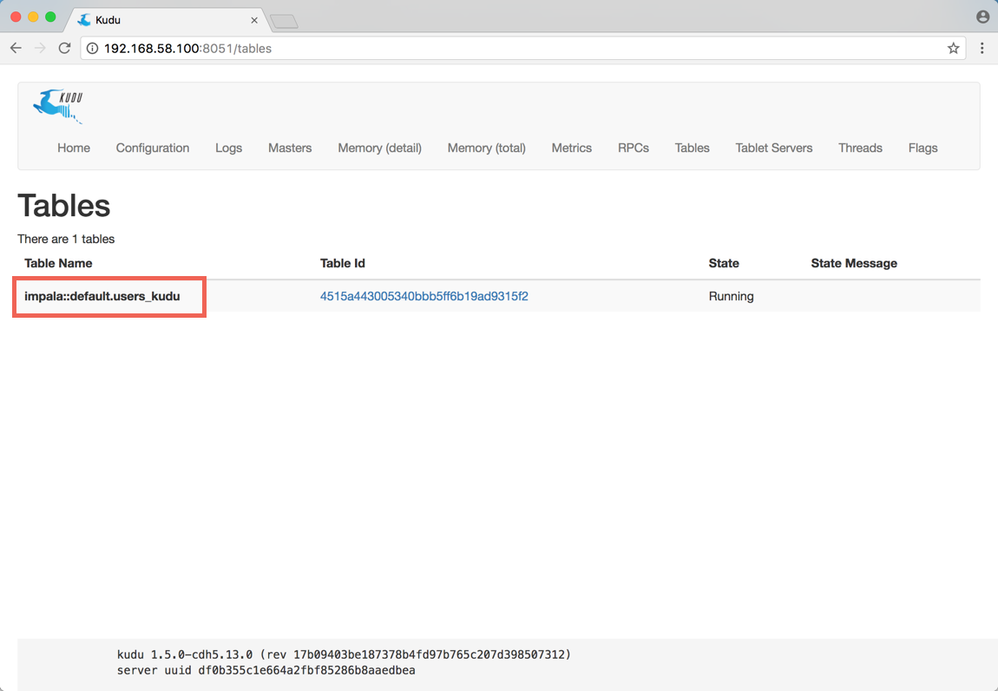
Task: Open the Home navigation link
Action: (x=74, y=148)
